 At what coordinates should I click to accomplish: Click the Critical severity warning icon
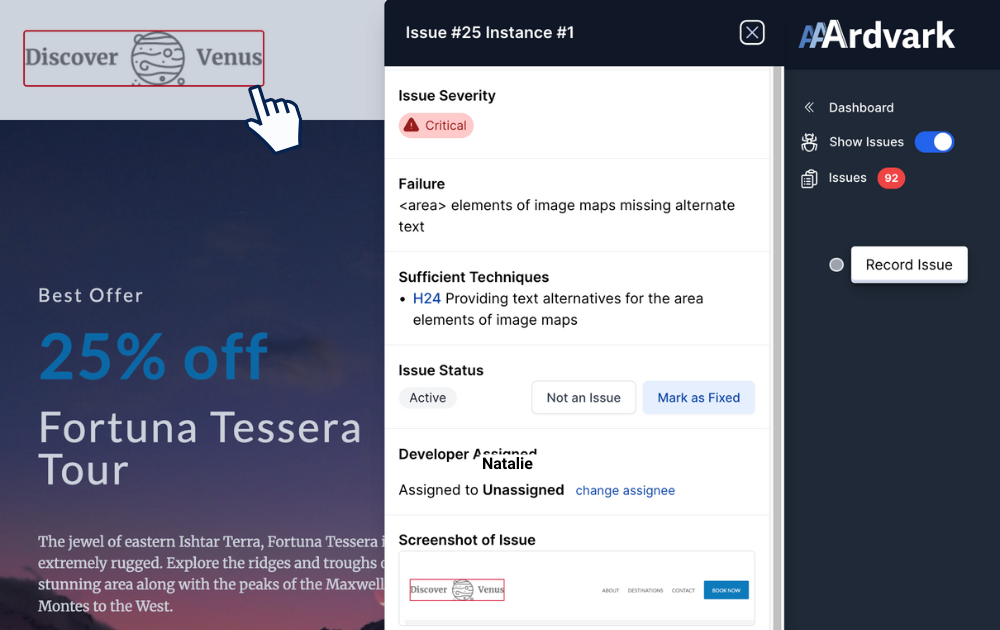tap(411, 126)
